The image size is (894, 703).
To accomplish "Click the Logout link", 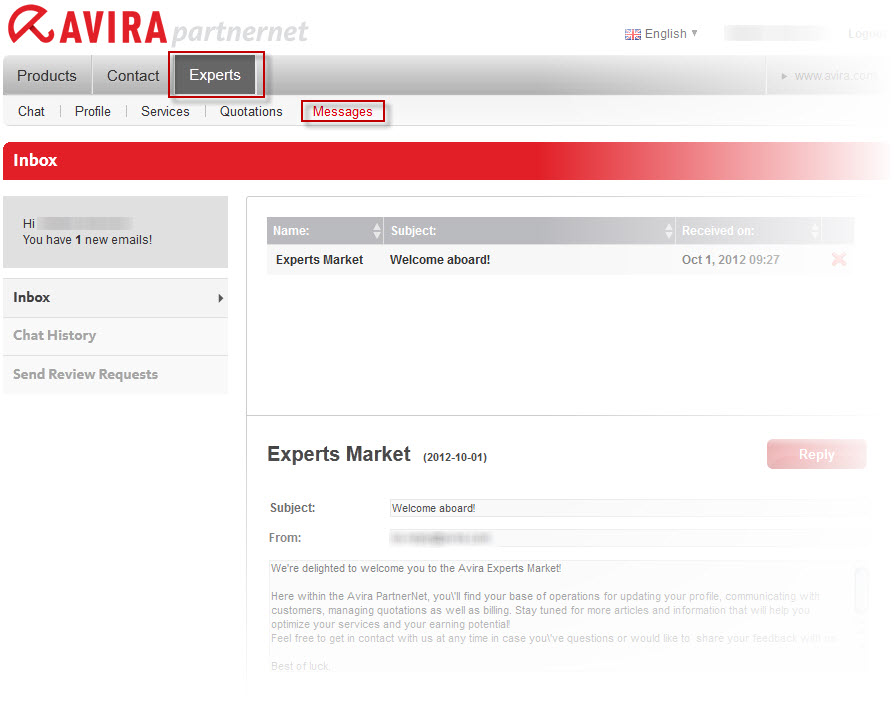I will pos(867,34).
